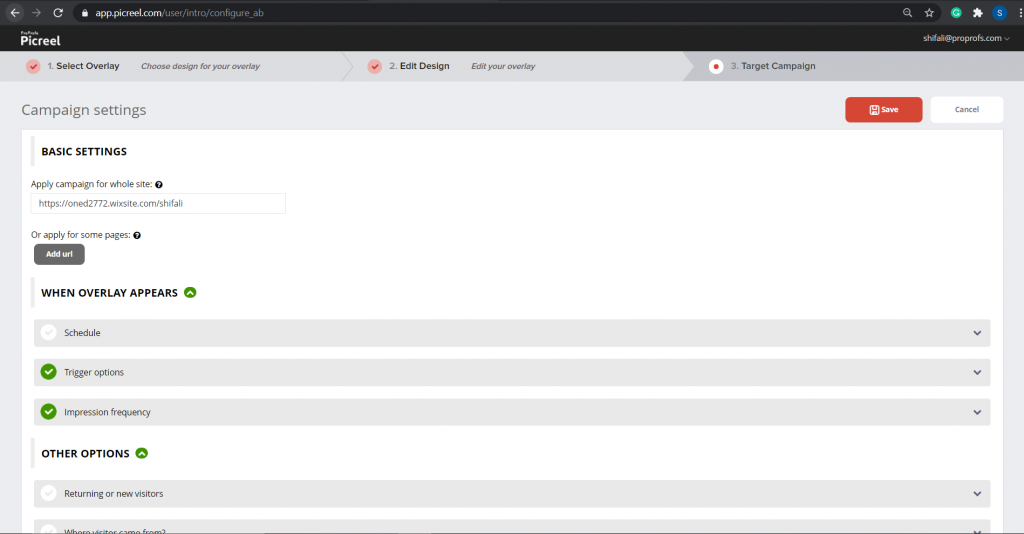Viewport: 1024px width, 534px height.
Task: Click the padlock site info icon
Action: point(85,13)
